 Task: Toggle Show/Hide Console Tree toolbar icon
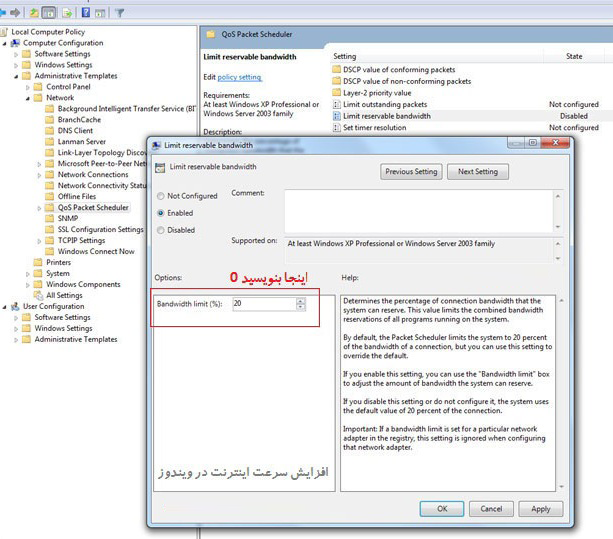click(x=49, y=13)
